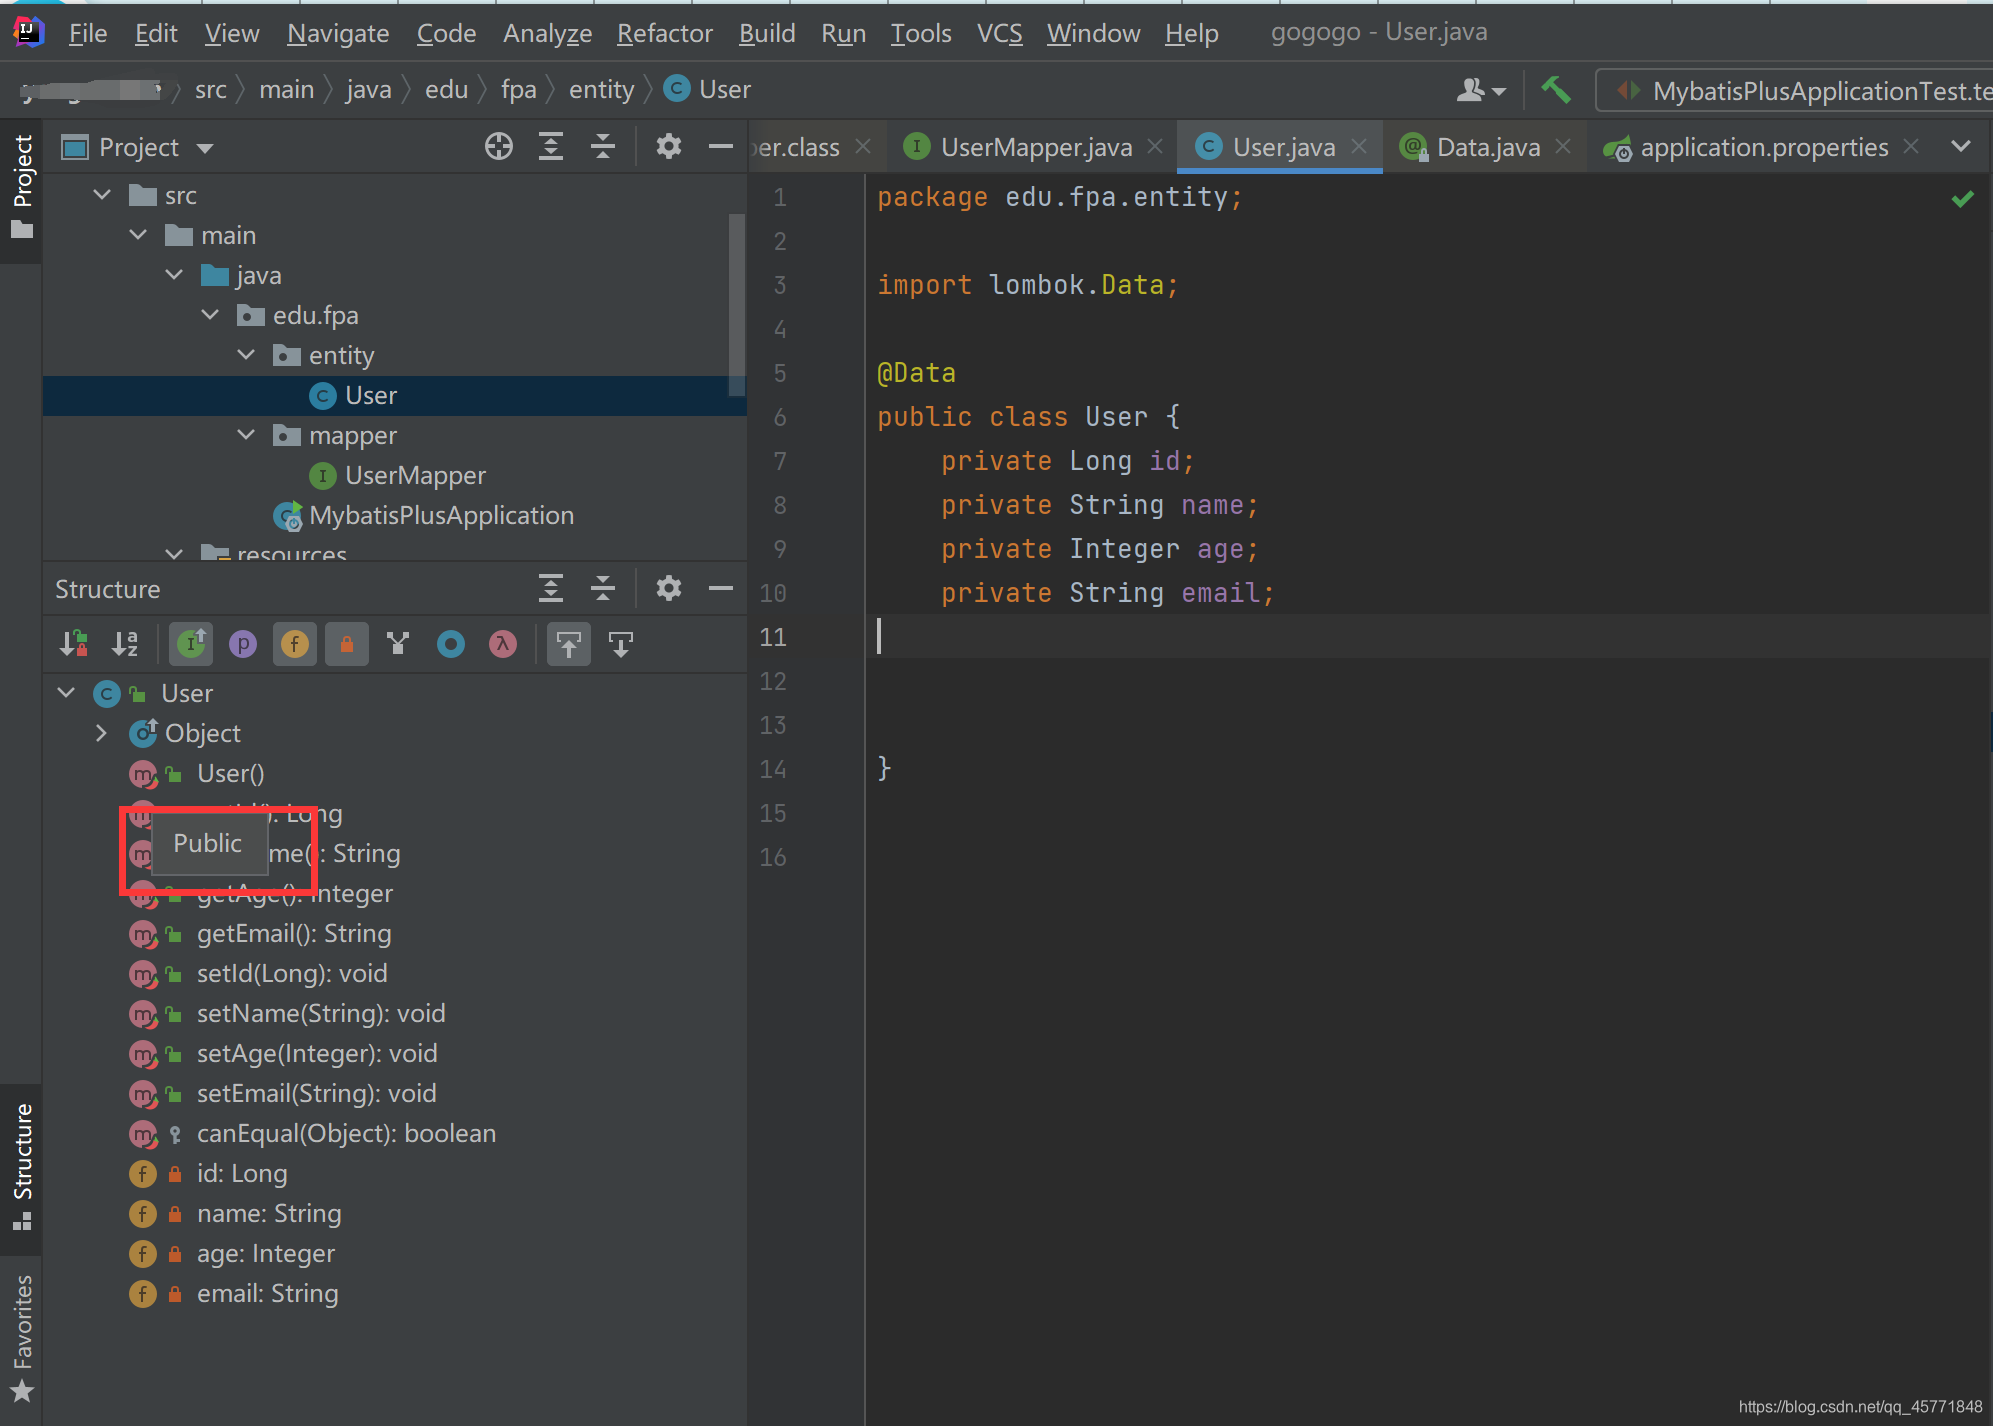The width and height of the screenshot is (1993, 1426).
Task: Click the User breadcrumb
Action: (x=709, y=90)
